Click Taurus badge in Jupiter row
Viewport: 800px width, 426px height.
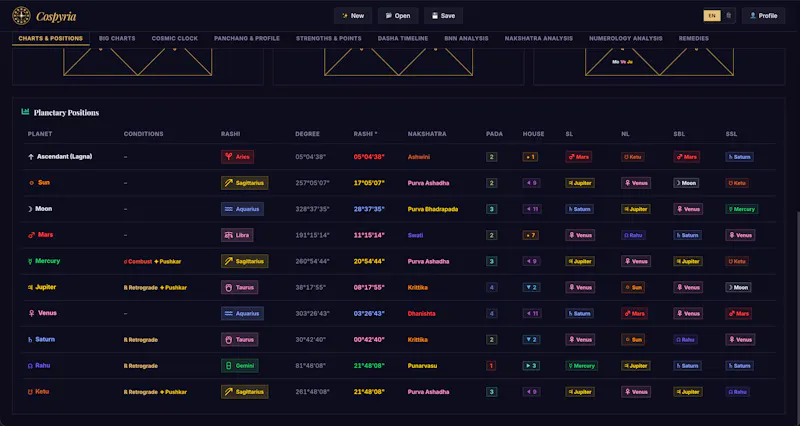tap(239, 287)
